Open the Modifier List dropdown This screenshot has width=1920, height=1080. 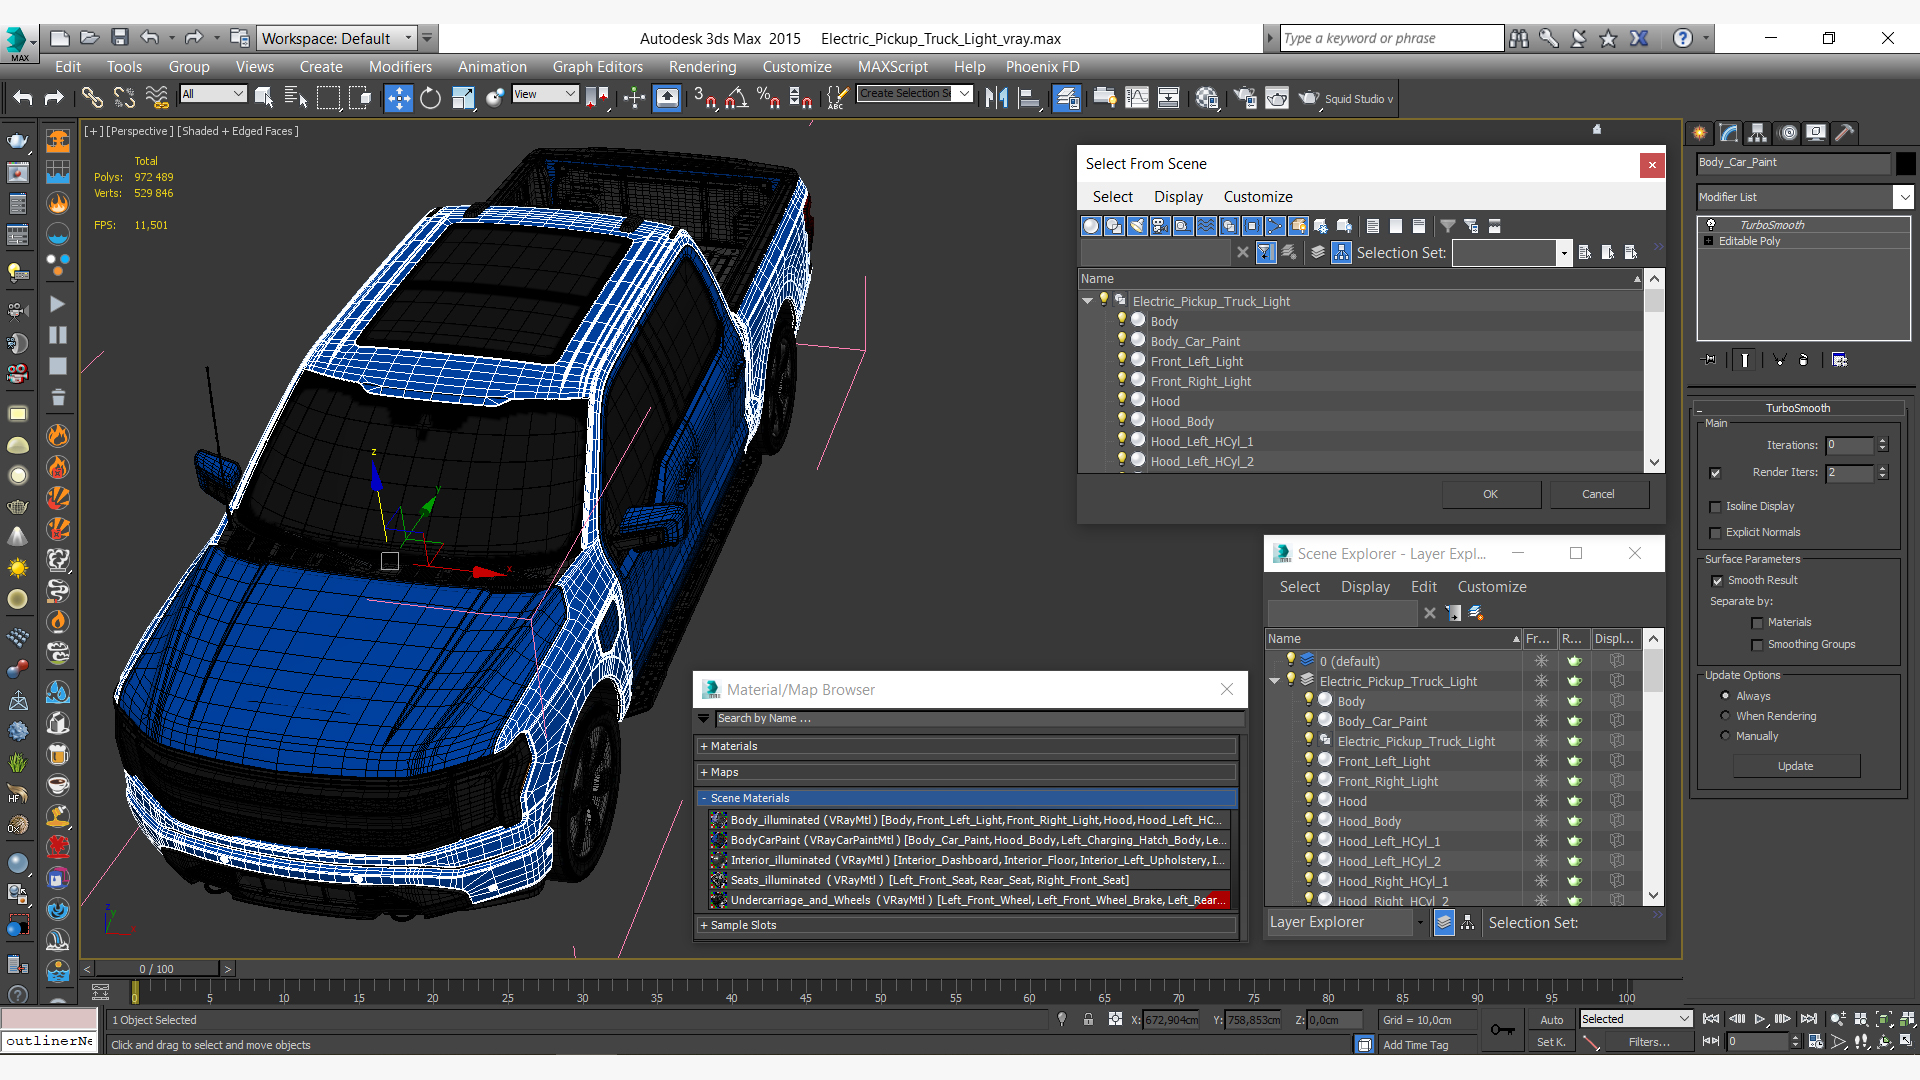1903,197
